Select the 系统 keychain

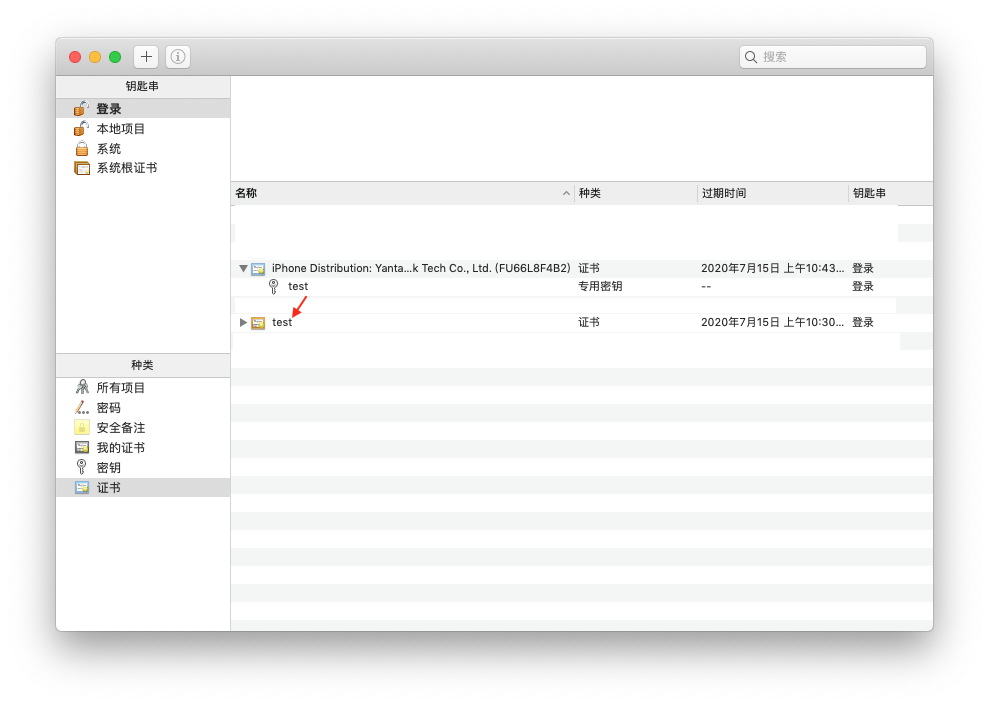click(x=143, y=149)
